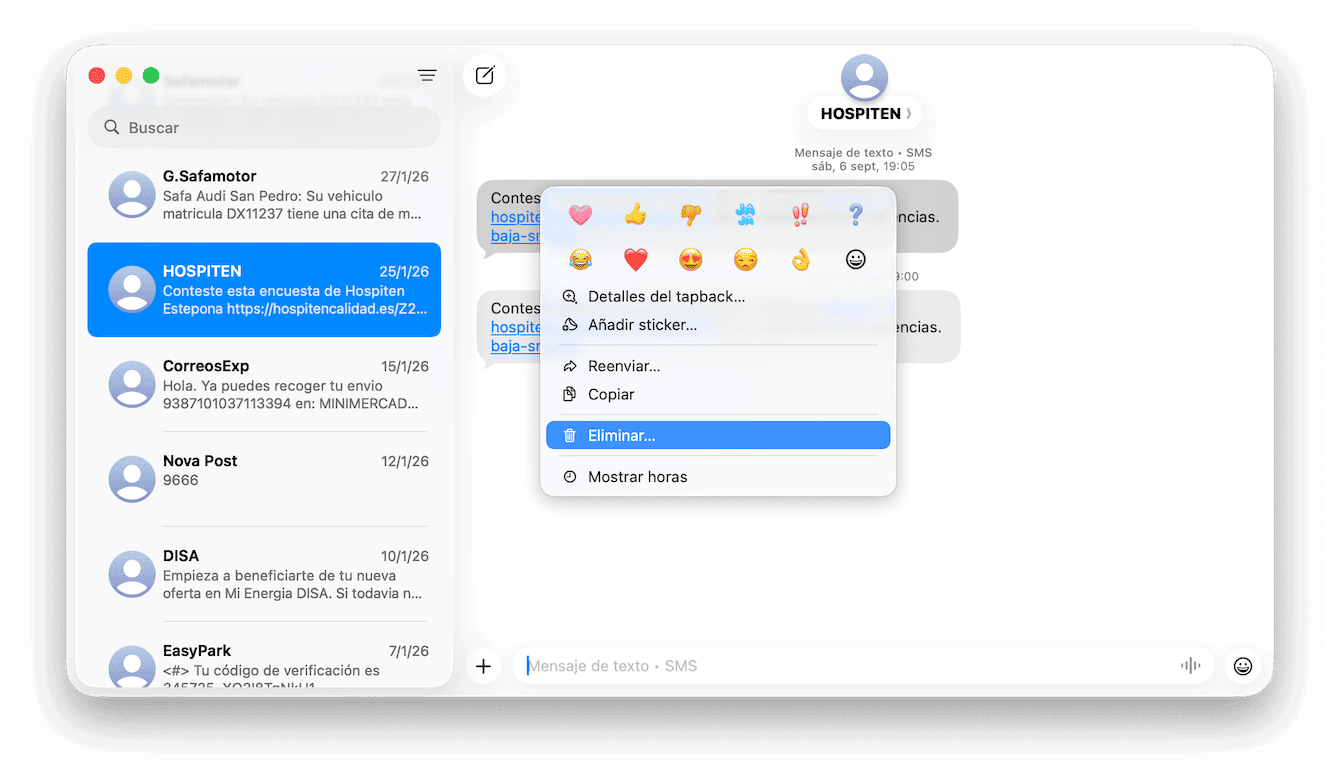This screenshot has height=784, width=1340.
Task: Open emoji picker beside message field
Action: [1243, 666]
